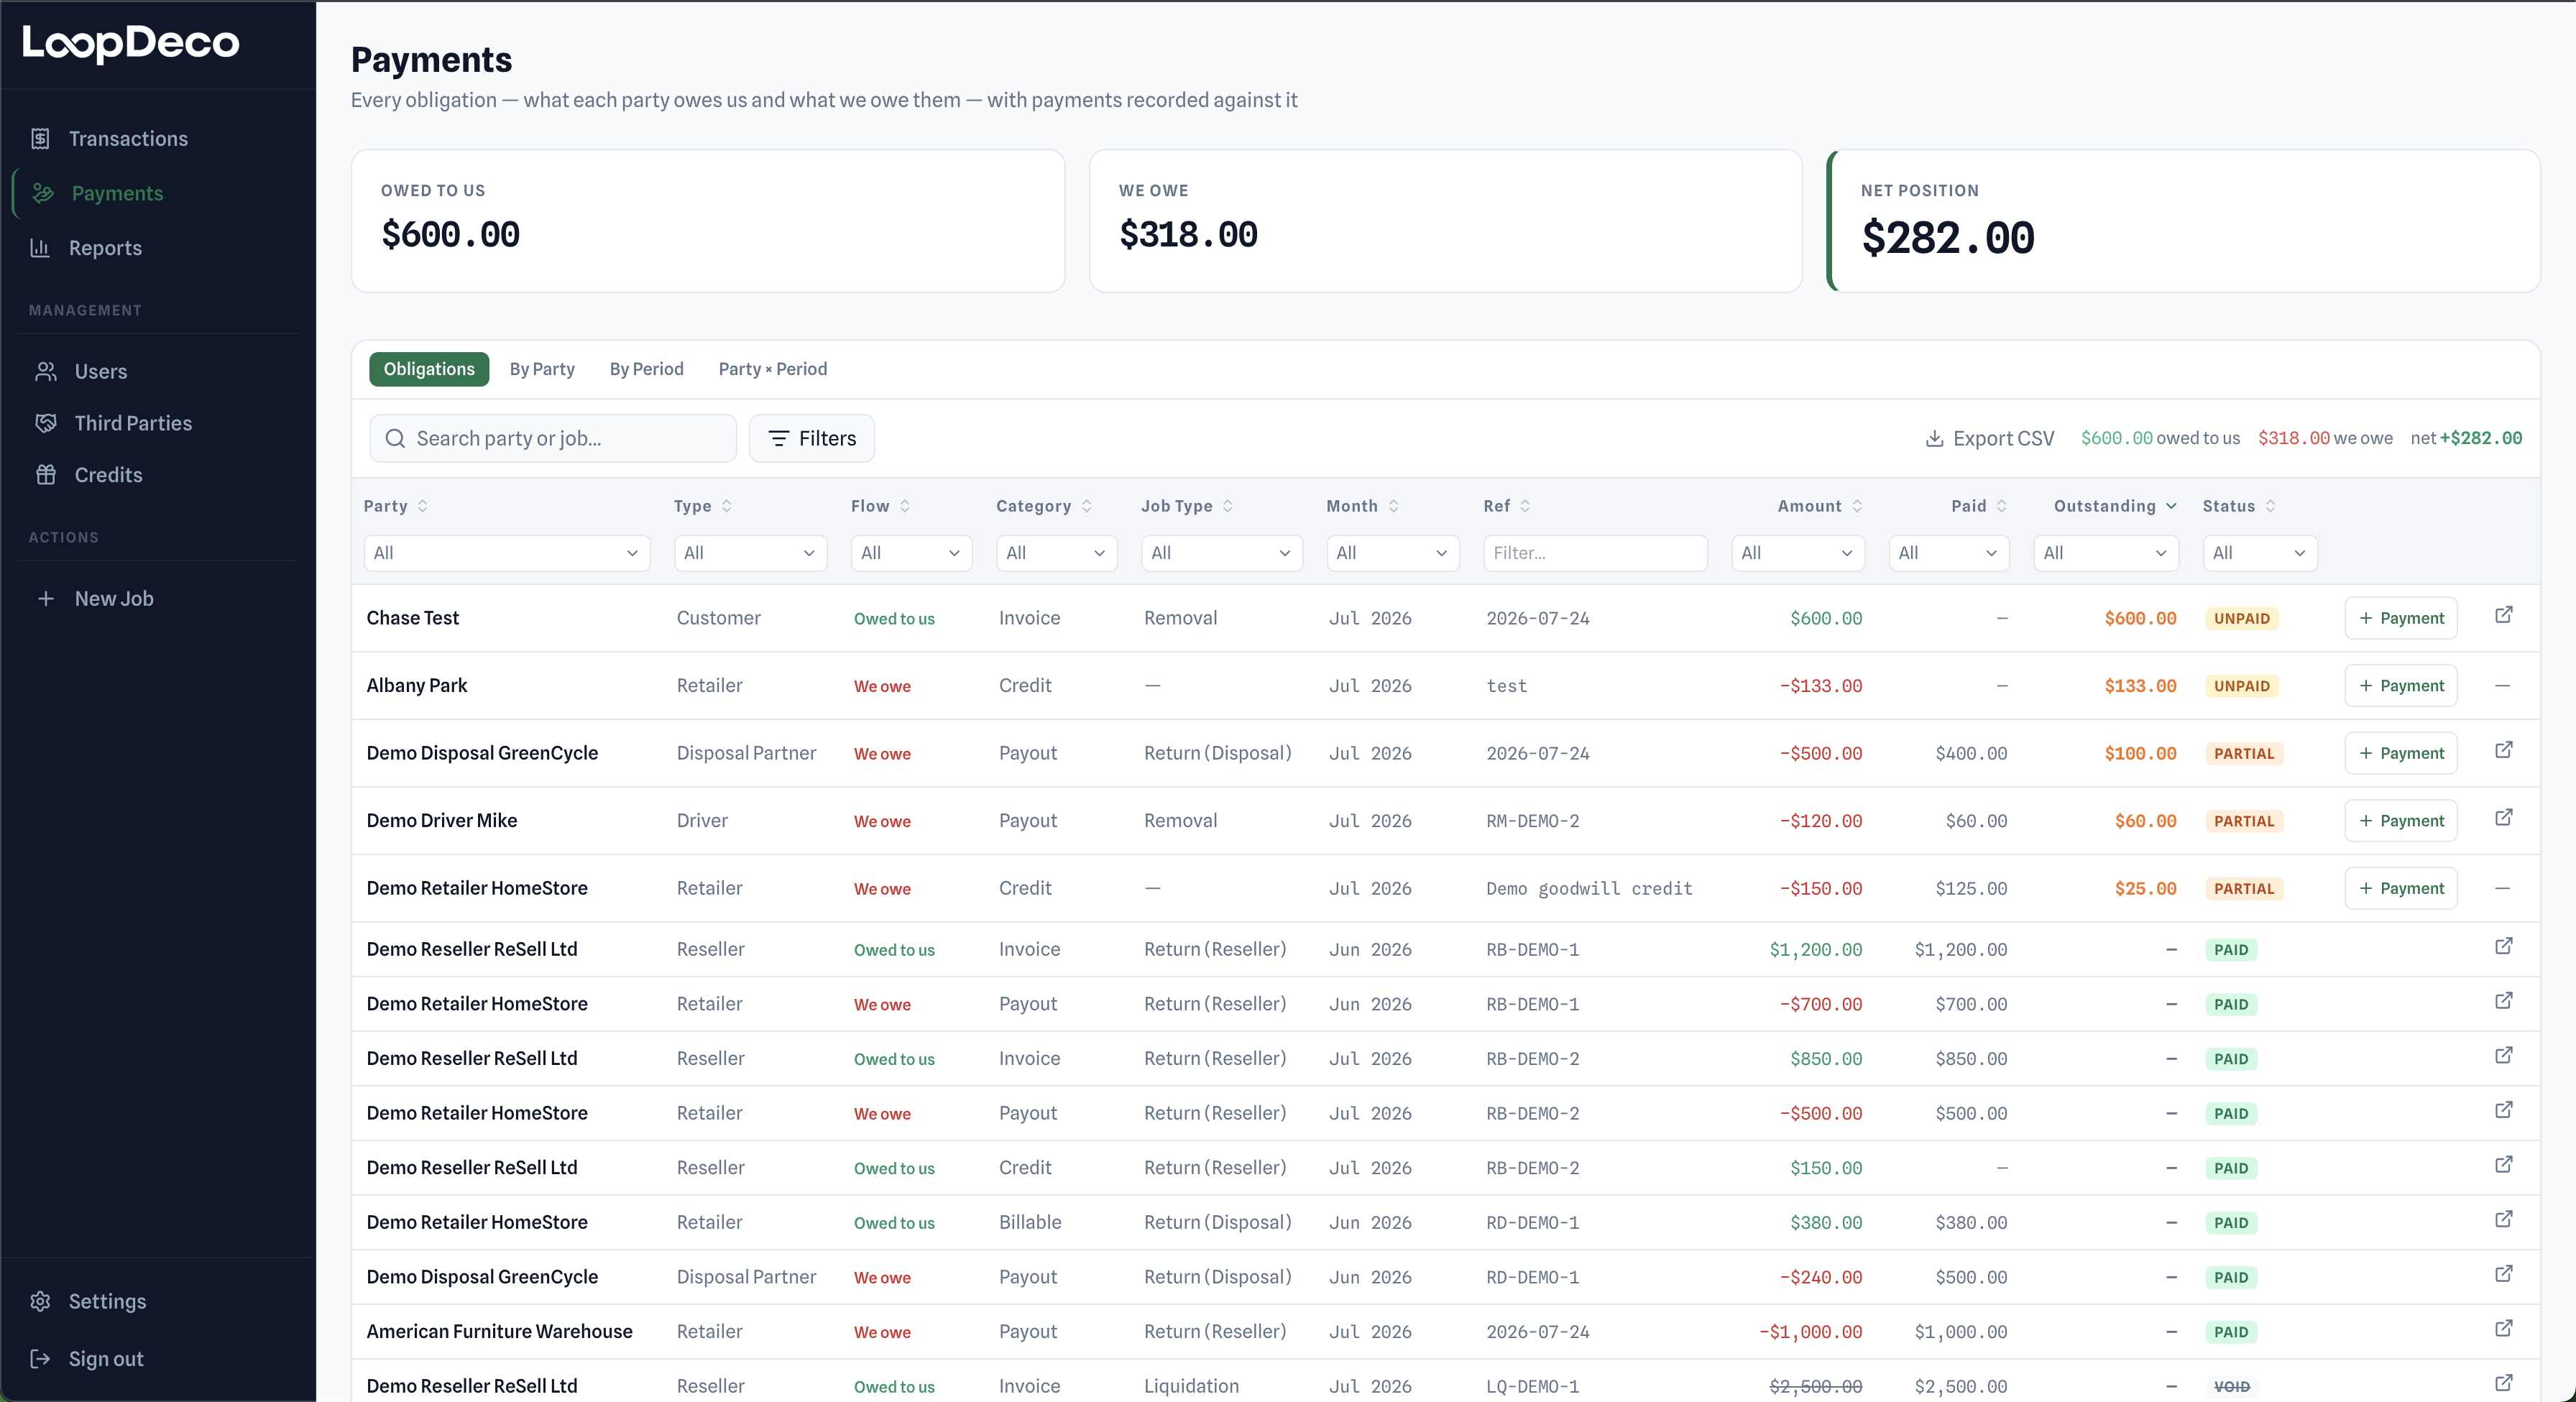Add payment for HomeStore goodwill credit
The image size is (2576, 1402).
tap(2400, 888)
